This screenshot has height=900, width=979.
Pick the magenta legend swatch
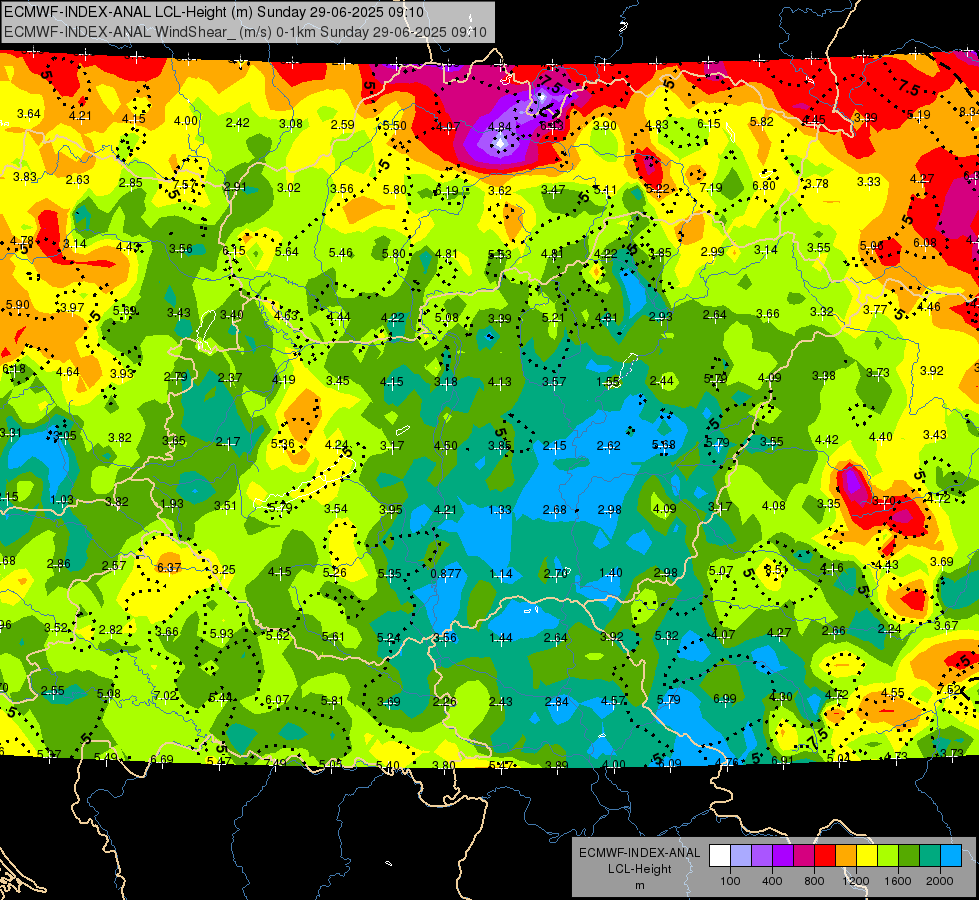(x=804, y=856)
